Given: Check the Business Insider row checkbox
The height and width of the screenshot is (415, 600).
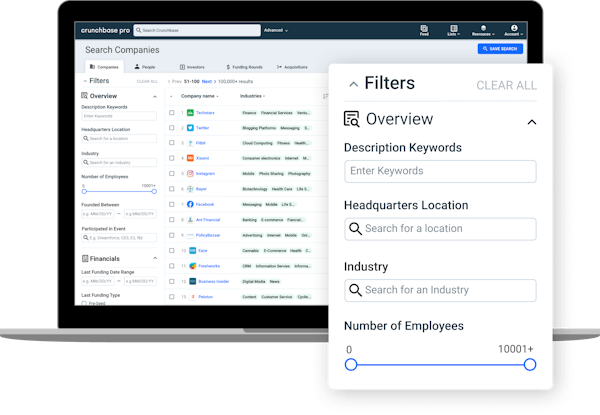Looking at the screenshot, I should [x=171, y=281].
